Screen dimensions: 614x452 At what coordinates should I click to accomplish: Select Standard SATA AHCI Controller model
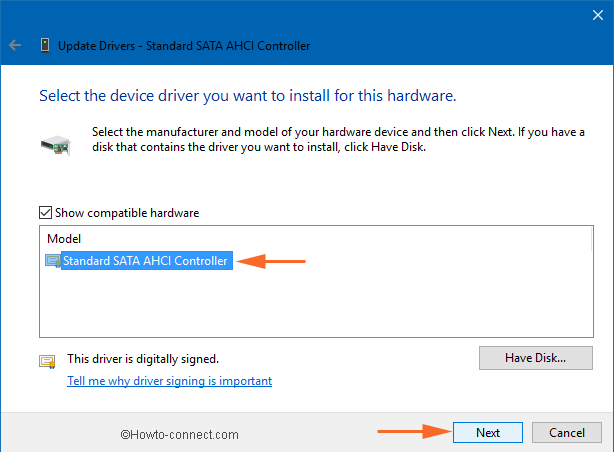click(x=145, y=261)
